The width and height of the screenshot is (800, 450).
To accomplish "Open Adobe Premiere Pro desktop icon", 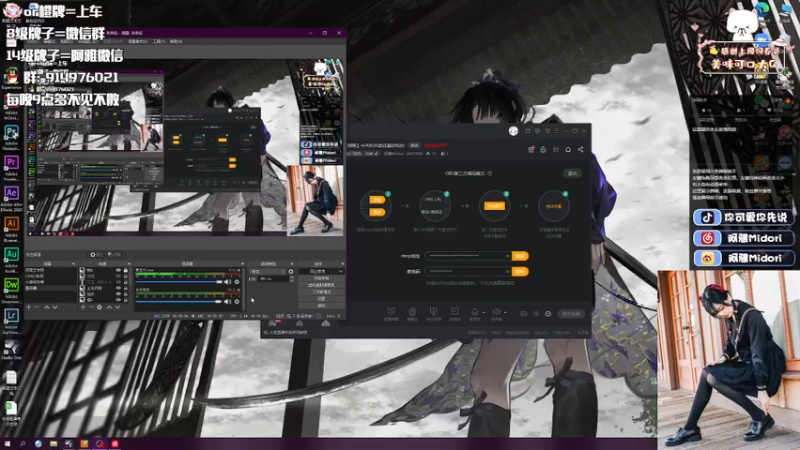I will pos(11,163).
